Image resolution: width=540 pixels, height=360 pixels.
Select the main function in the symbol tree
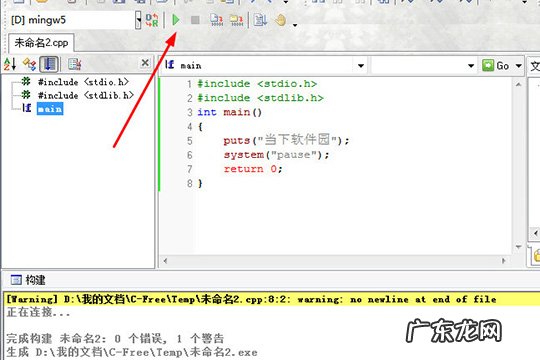(x=50, y=109)
